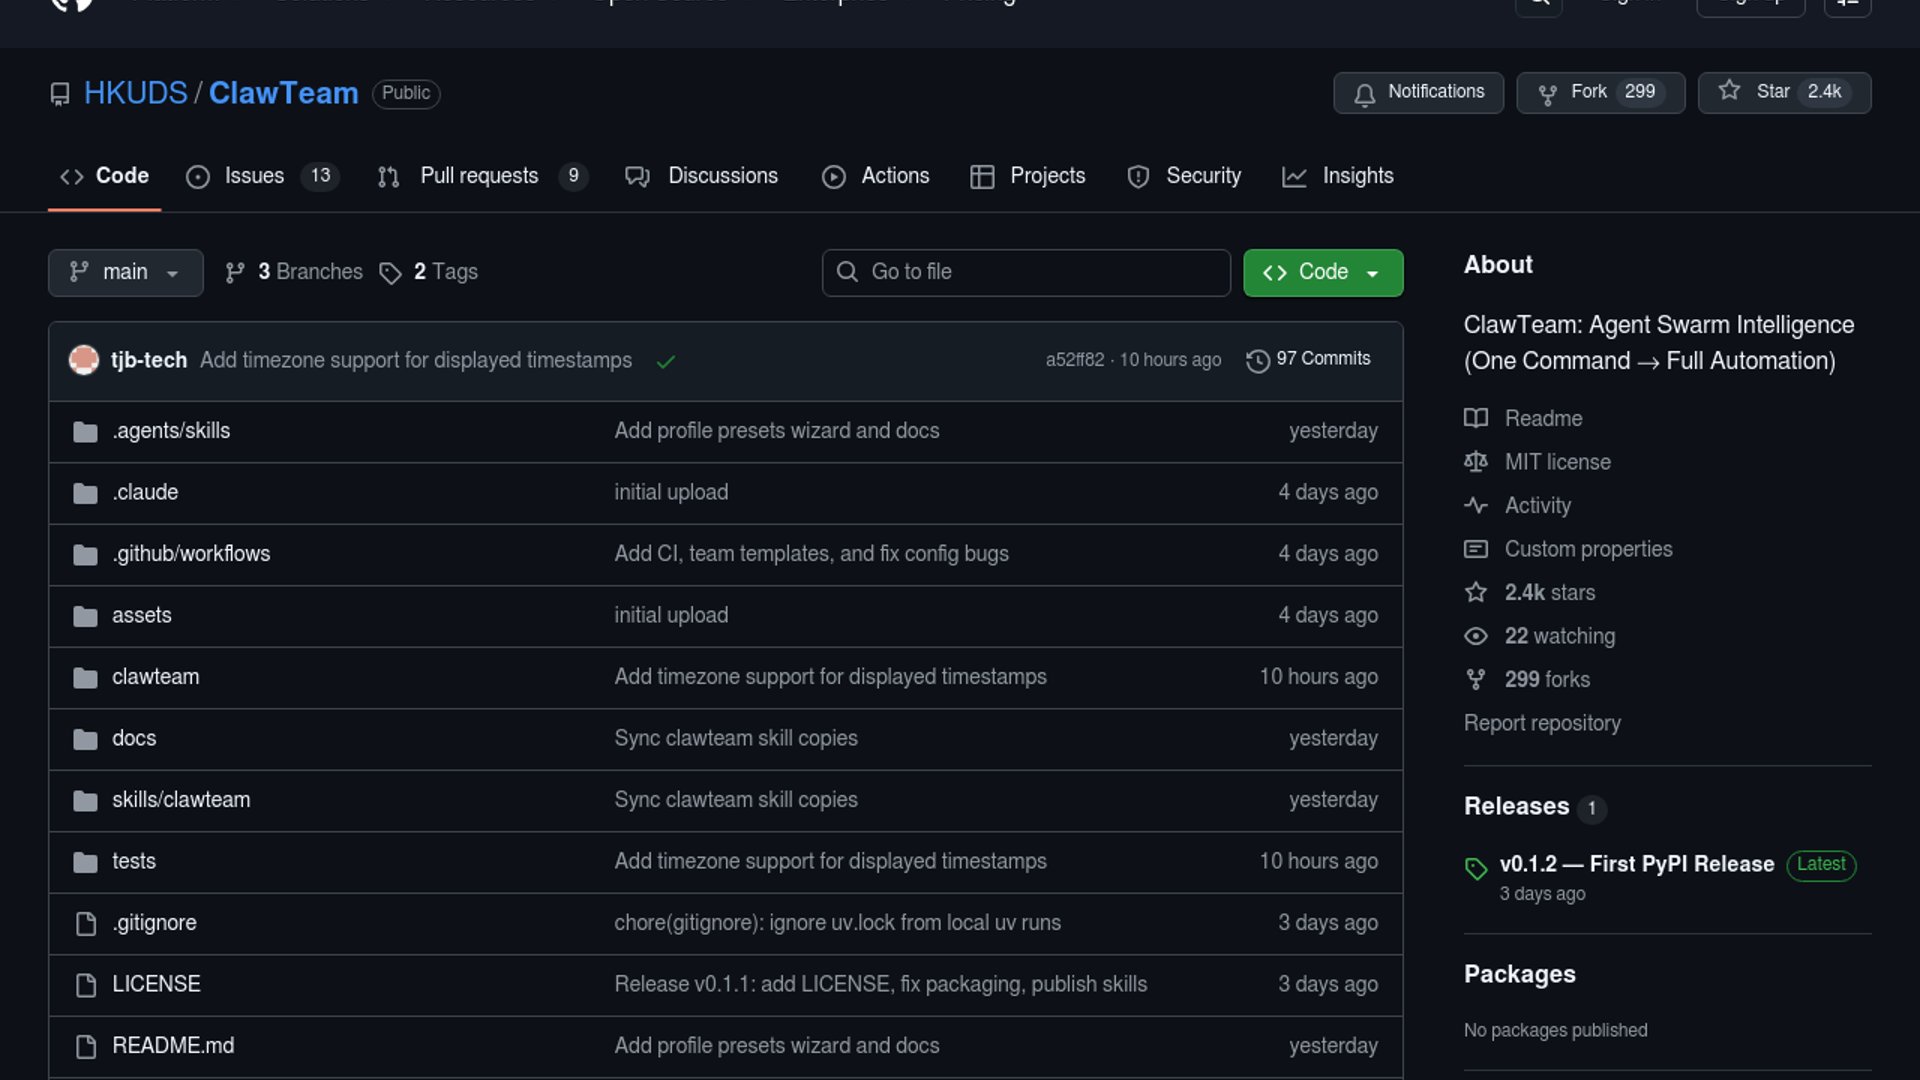This screenshot has height=1080, width=1920.
Task: Open the clawteam folder
Action: click(x=155, y=677)
